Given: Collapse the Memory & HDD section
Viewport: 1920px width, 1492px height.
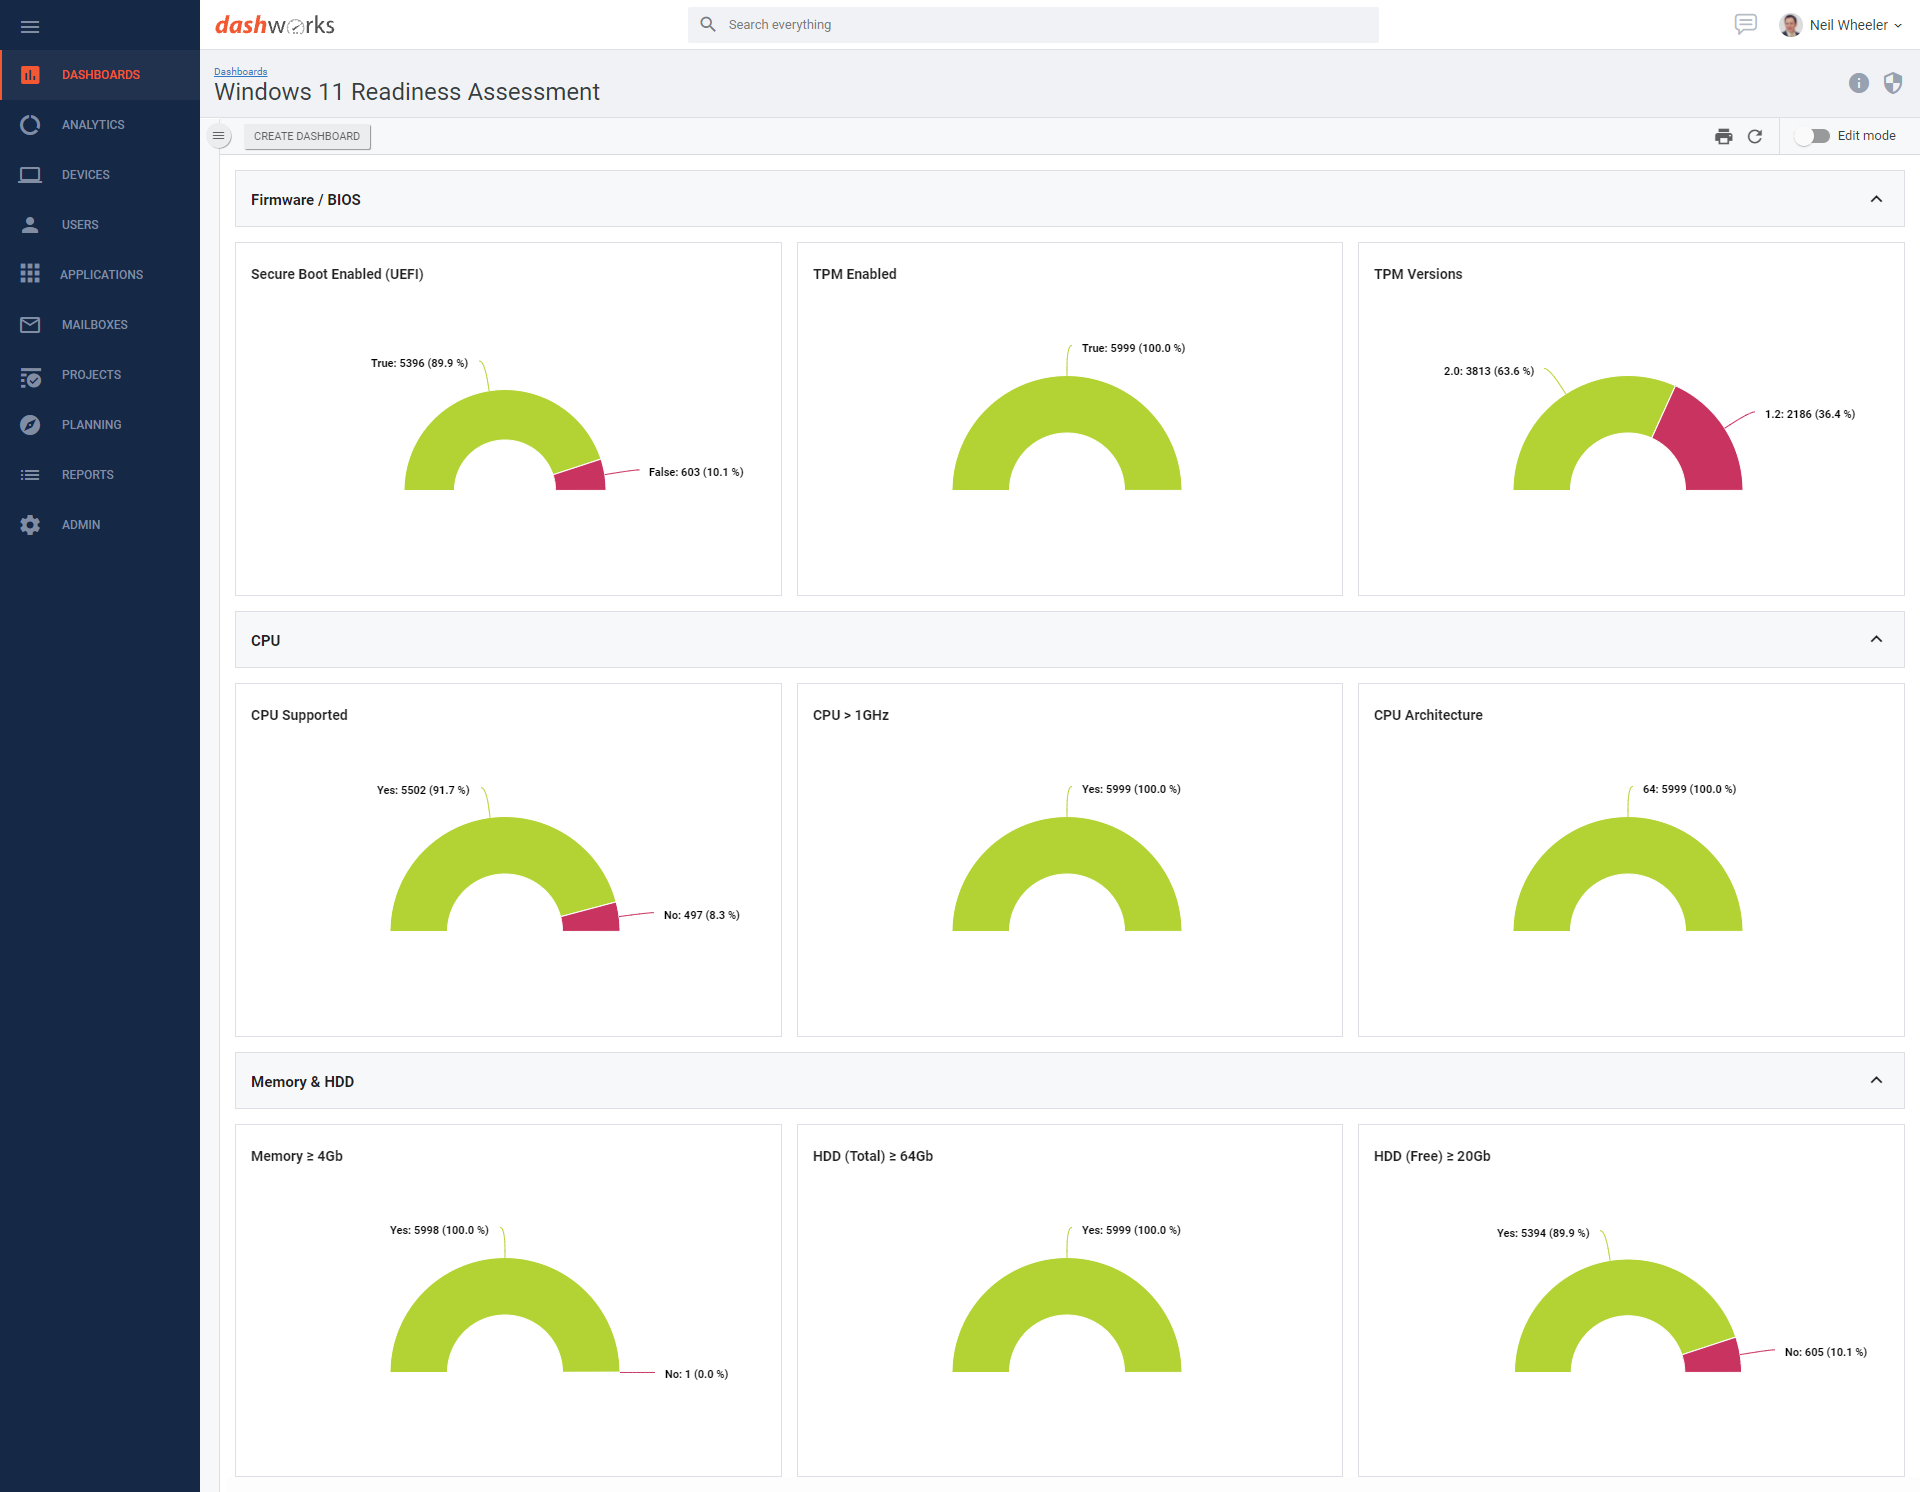Looking at the screenshot, I should 1876,1081.
